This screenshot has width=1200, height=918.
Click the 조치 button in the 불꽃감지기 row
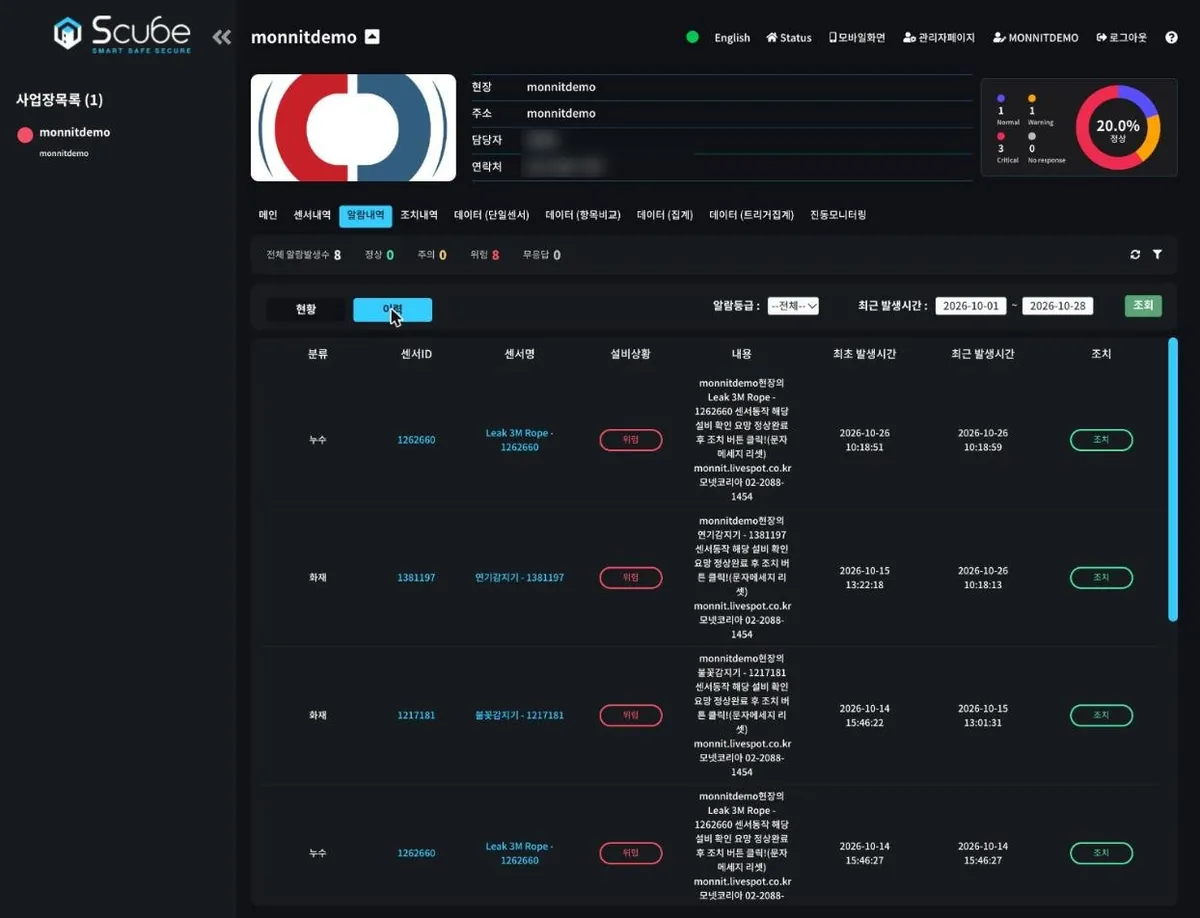[x=1101, y=716]
